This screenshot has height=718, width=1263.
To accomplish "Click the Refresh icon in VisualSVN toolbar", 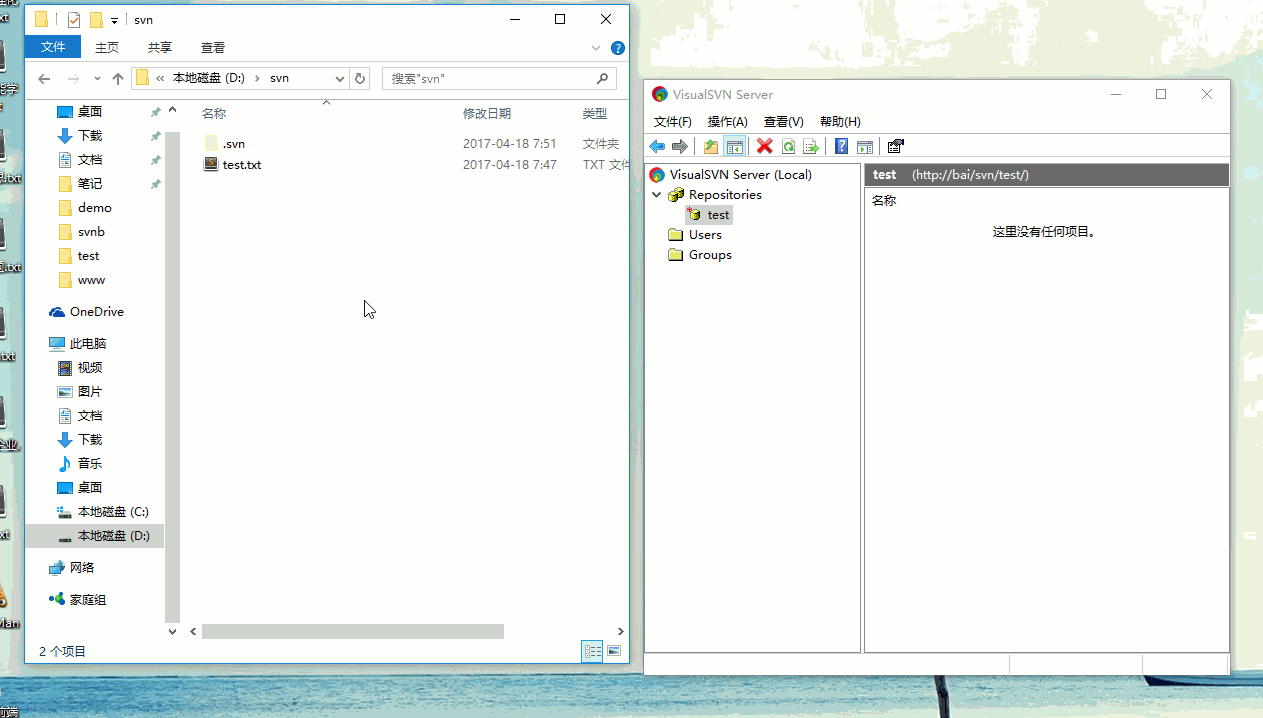I will 788,147.
